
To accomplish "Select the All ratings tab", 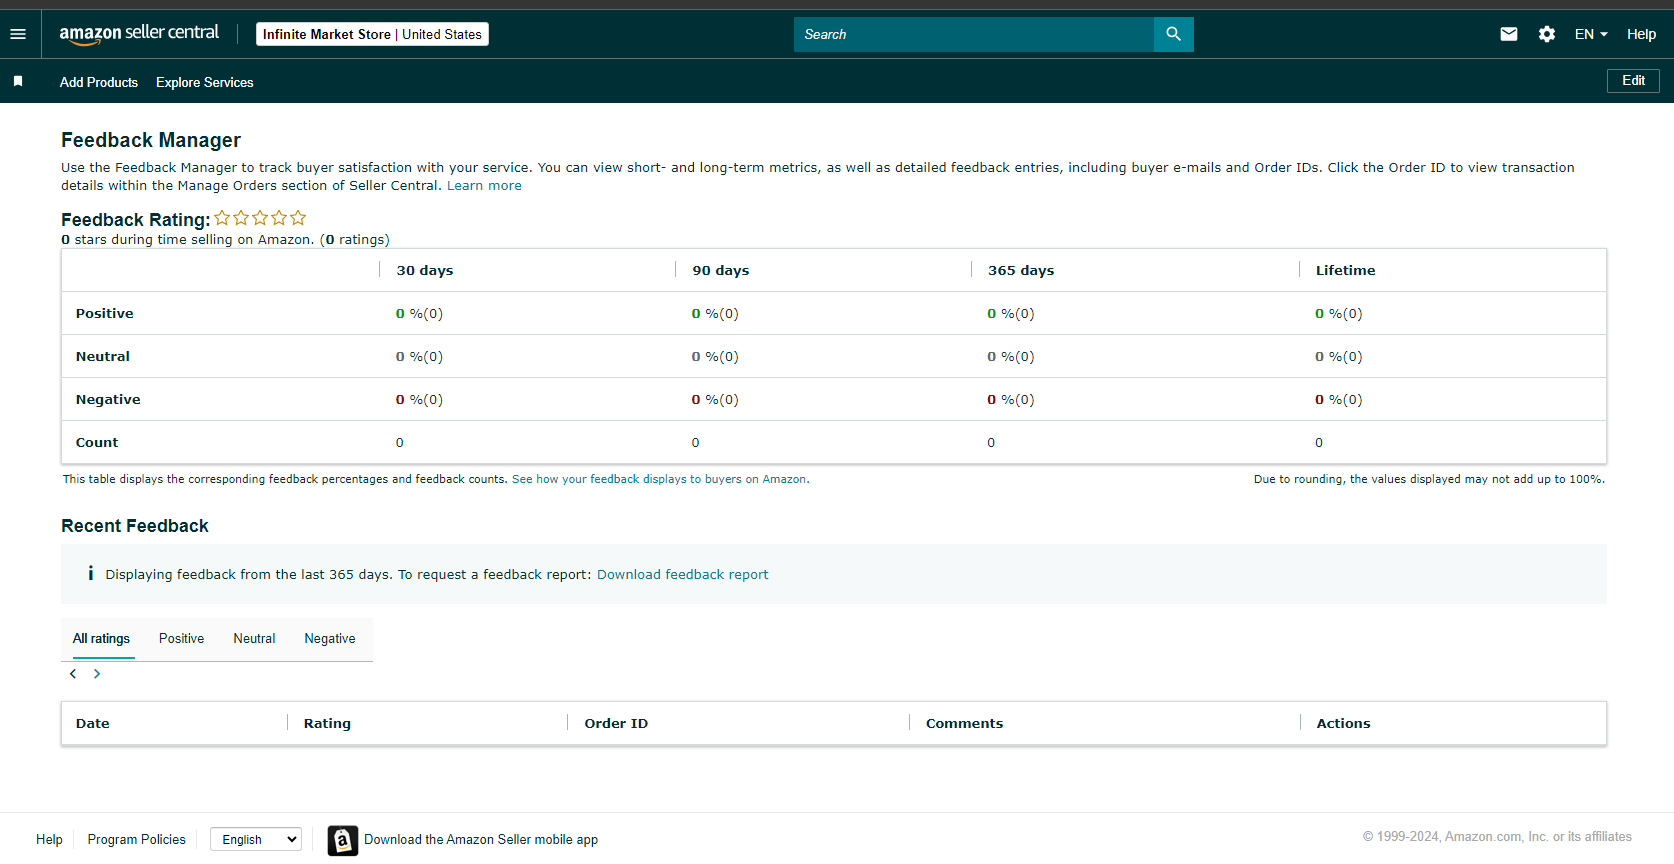I will (101, 639).
